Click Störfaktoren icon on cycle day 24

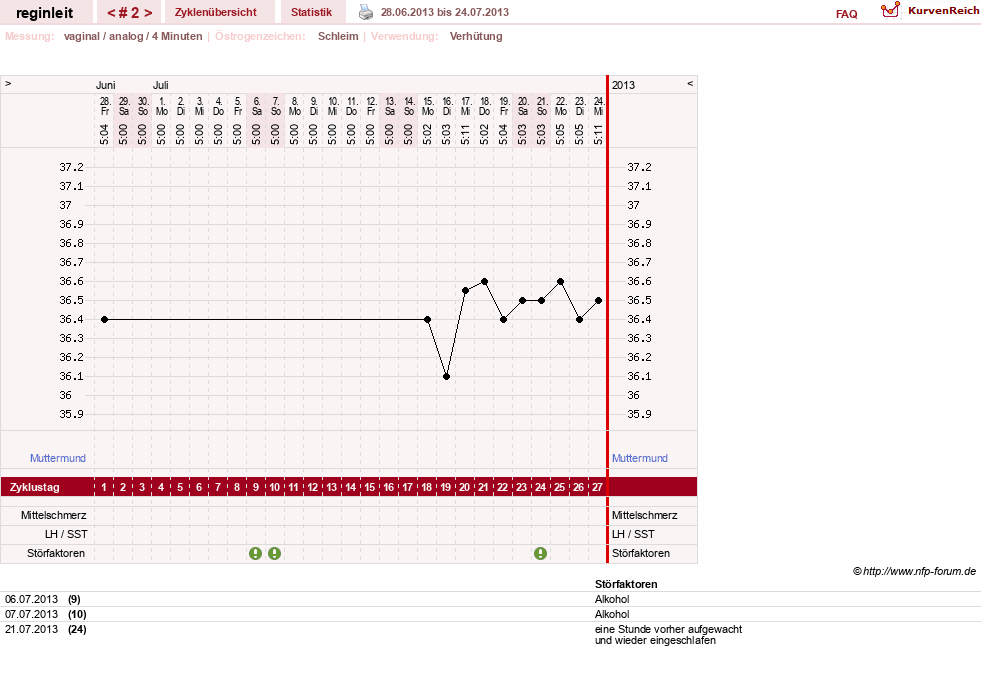coord(541,553)
